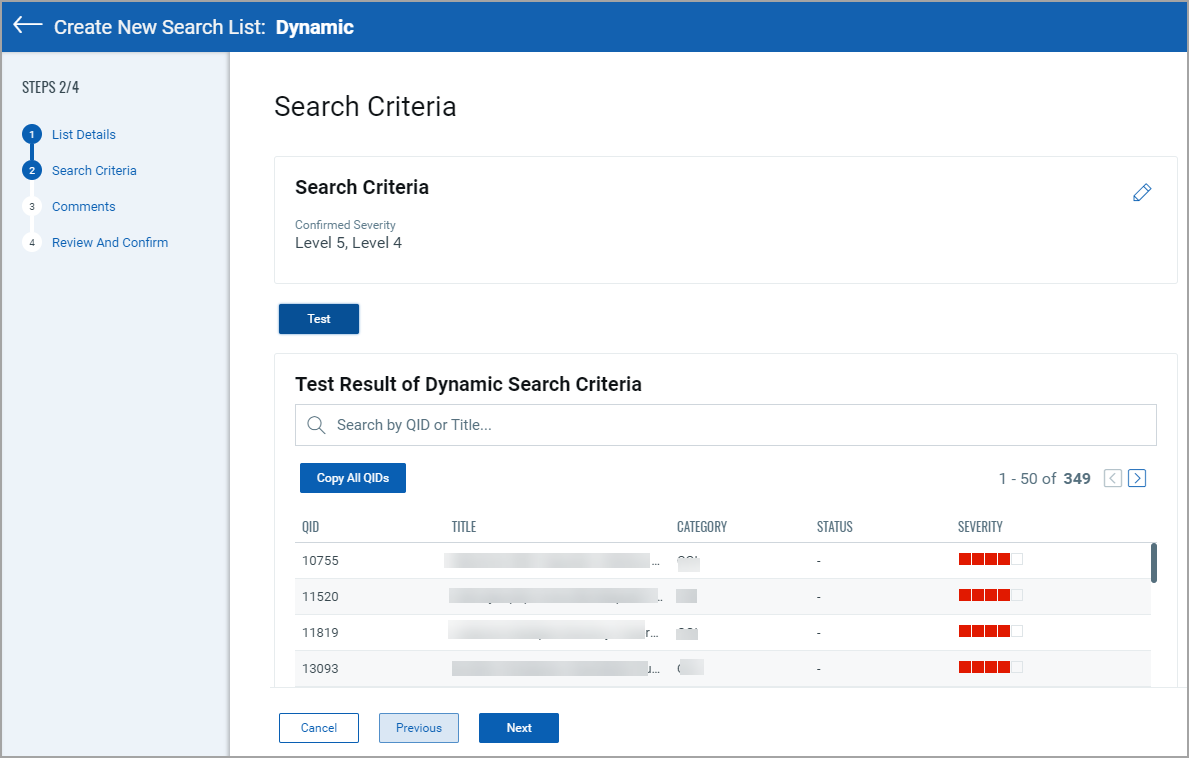1189x758 pixels.
Task: Click the previous page chevron
Action: [1112, 478]
